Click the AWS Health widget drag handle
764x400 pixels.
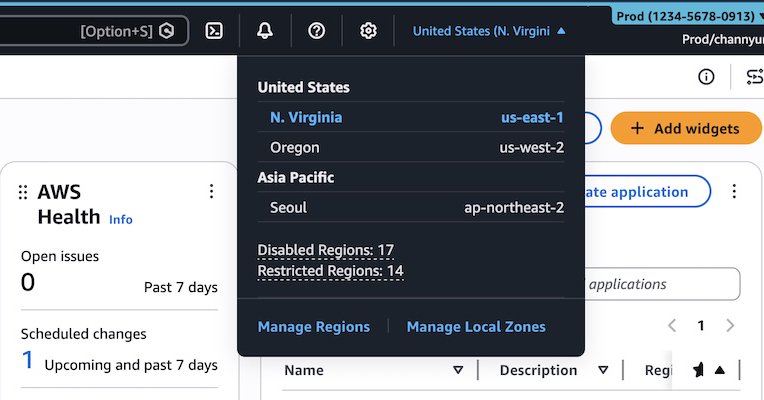[23, 192]
